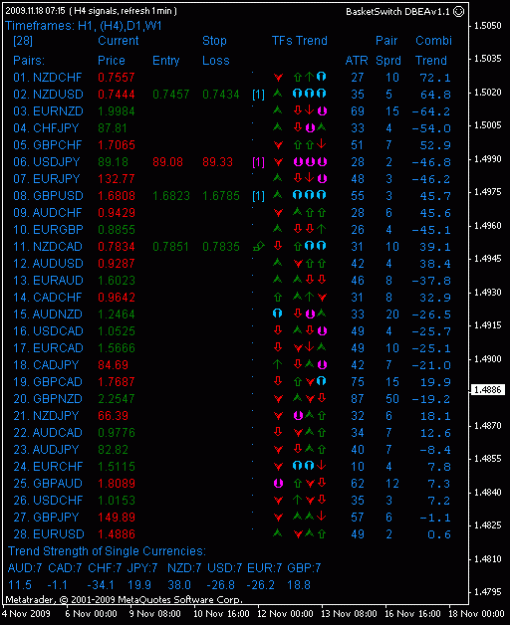This screenshot has width=510, height=625.
Task: Click the GBPNZD ATR value 87
Action: 358,399
